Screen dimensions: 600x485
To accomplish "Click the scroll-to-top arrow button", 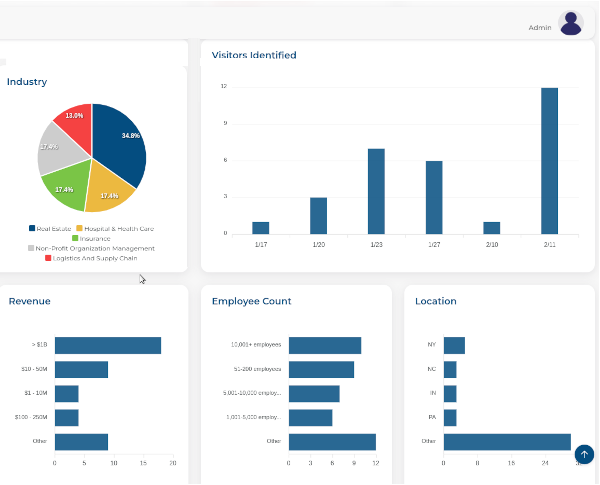I will (584, 455).
